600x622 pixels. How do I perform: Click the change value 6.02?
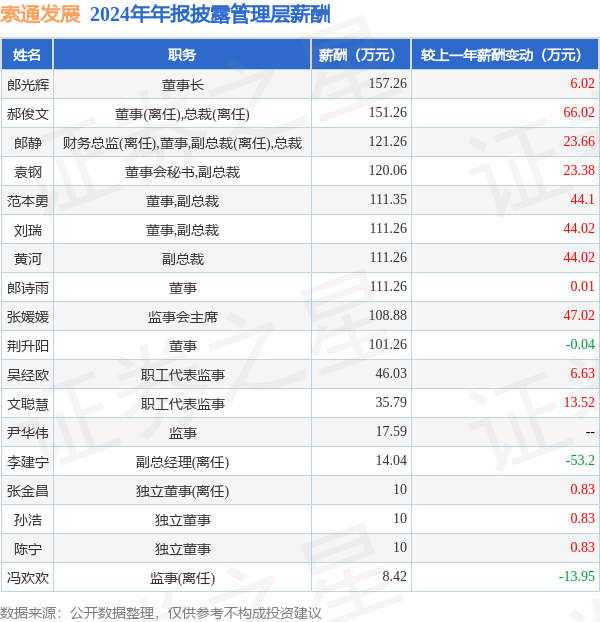coord(583,83)
